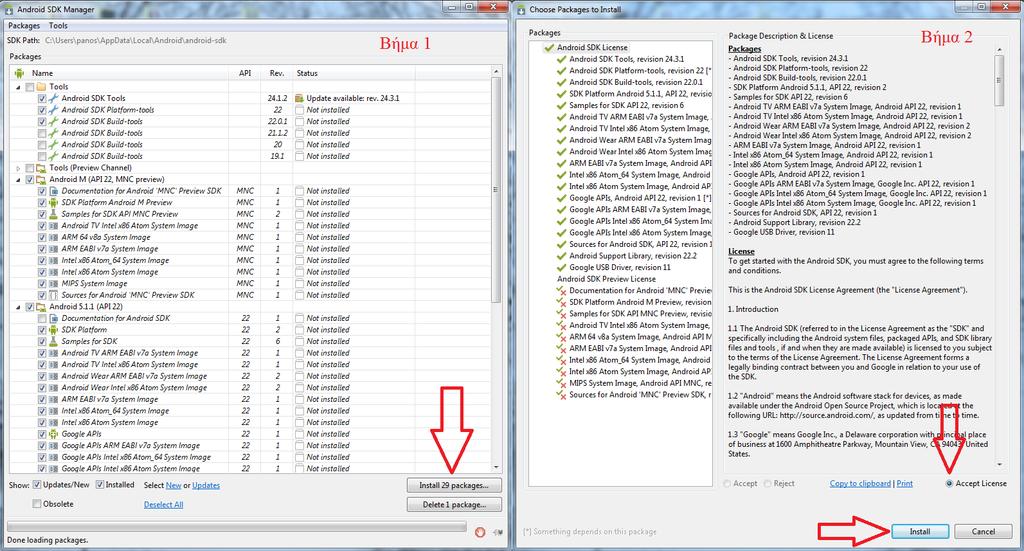The height and width of the screenshot is (551, 1024).
Task: Click the green check beside Android Support Library, revision 22.2
Action: pos(561,256)
